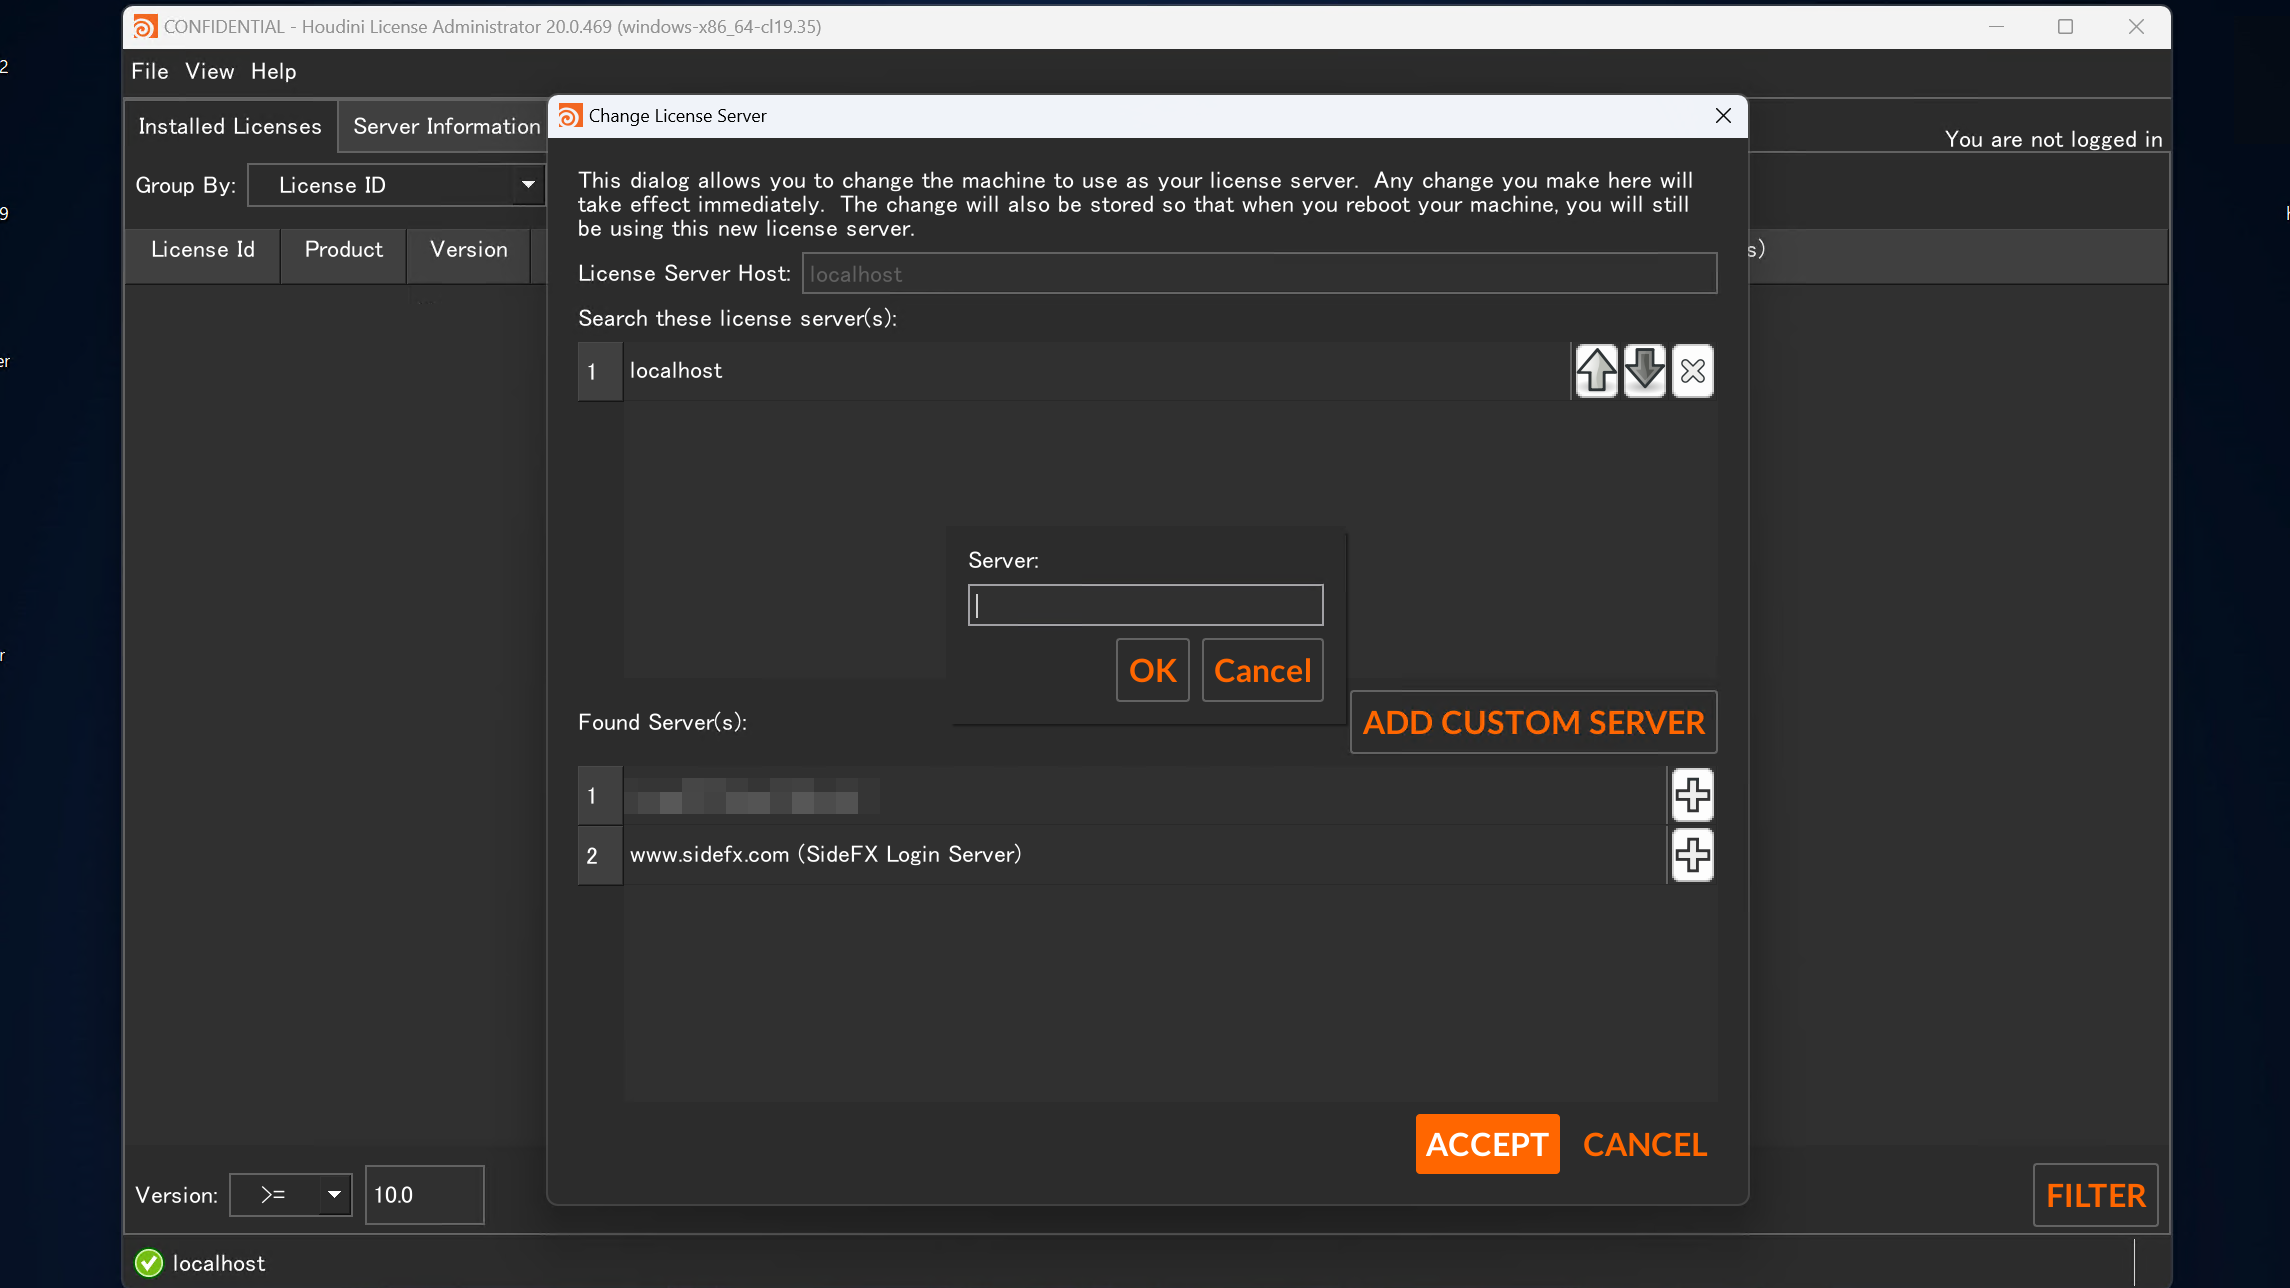Viewport: 2290px width, 1288px height.
Task: Click the Version value field showing 10.0
Action: click(x=424, y=1195)
